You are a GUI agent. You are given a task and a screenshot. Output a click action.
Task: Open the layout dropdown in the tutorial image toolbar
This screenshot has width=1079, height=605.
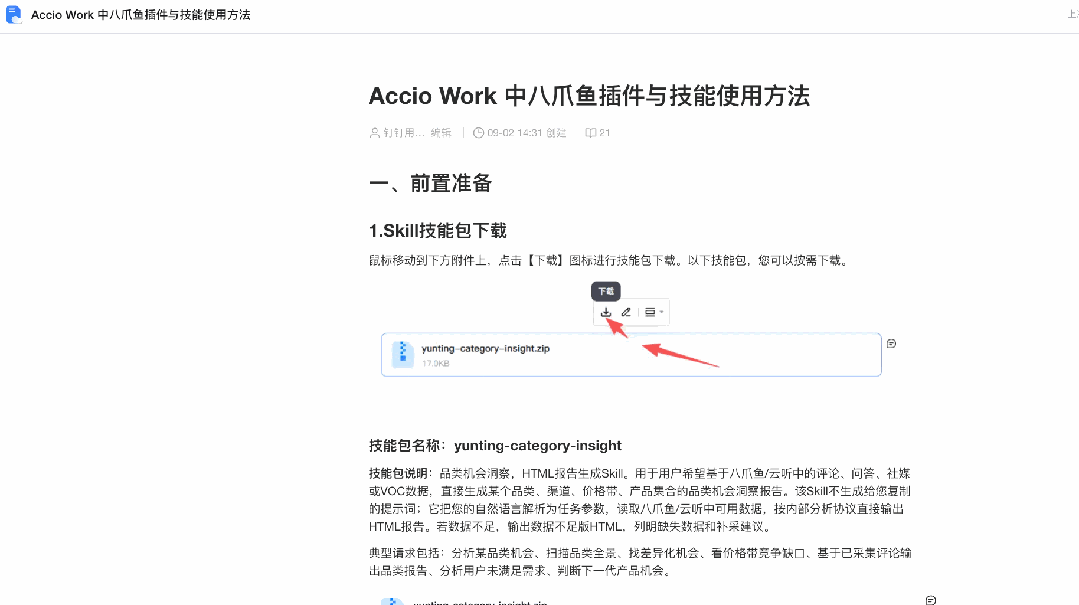pyautogui.click(x=654, y=312)
